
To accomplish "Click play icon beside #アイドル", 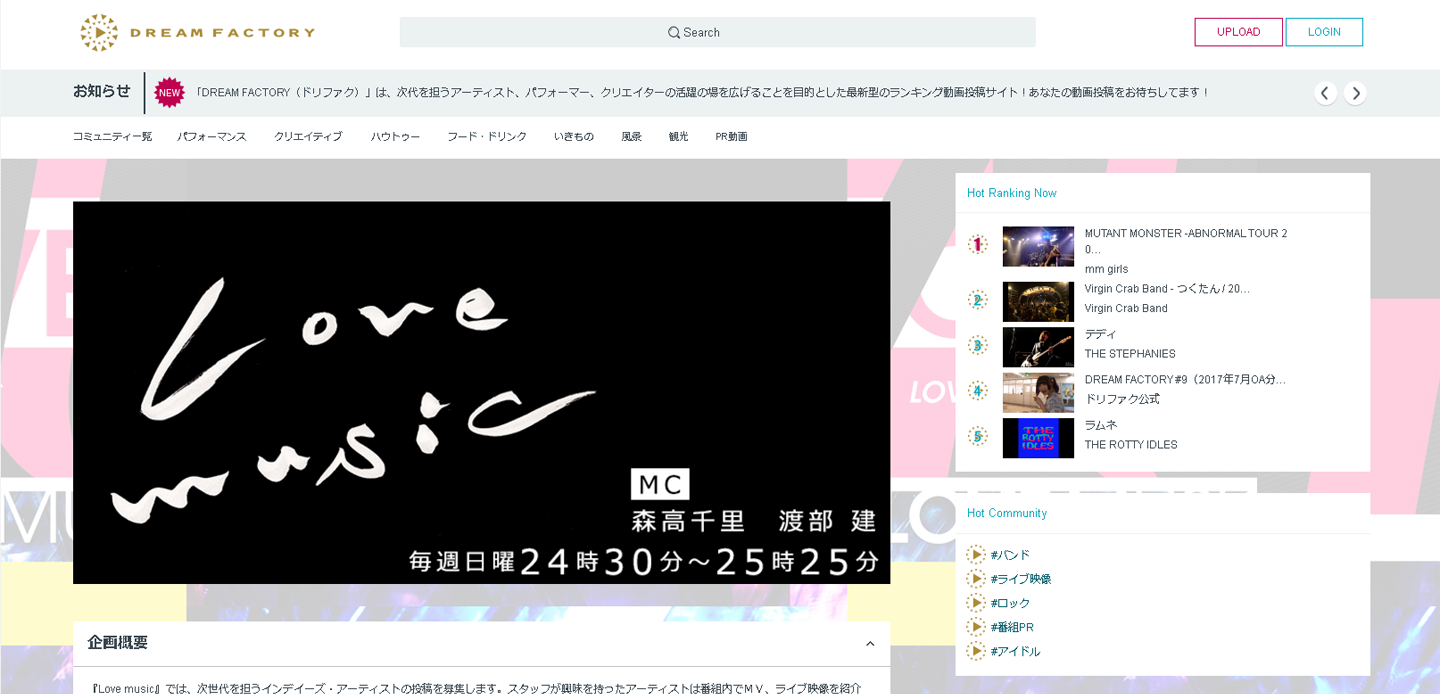I will 976,650.
